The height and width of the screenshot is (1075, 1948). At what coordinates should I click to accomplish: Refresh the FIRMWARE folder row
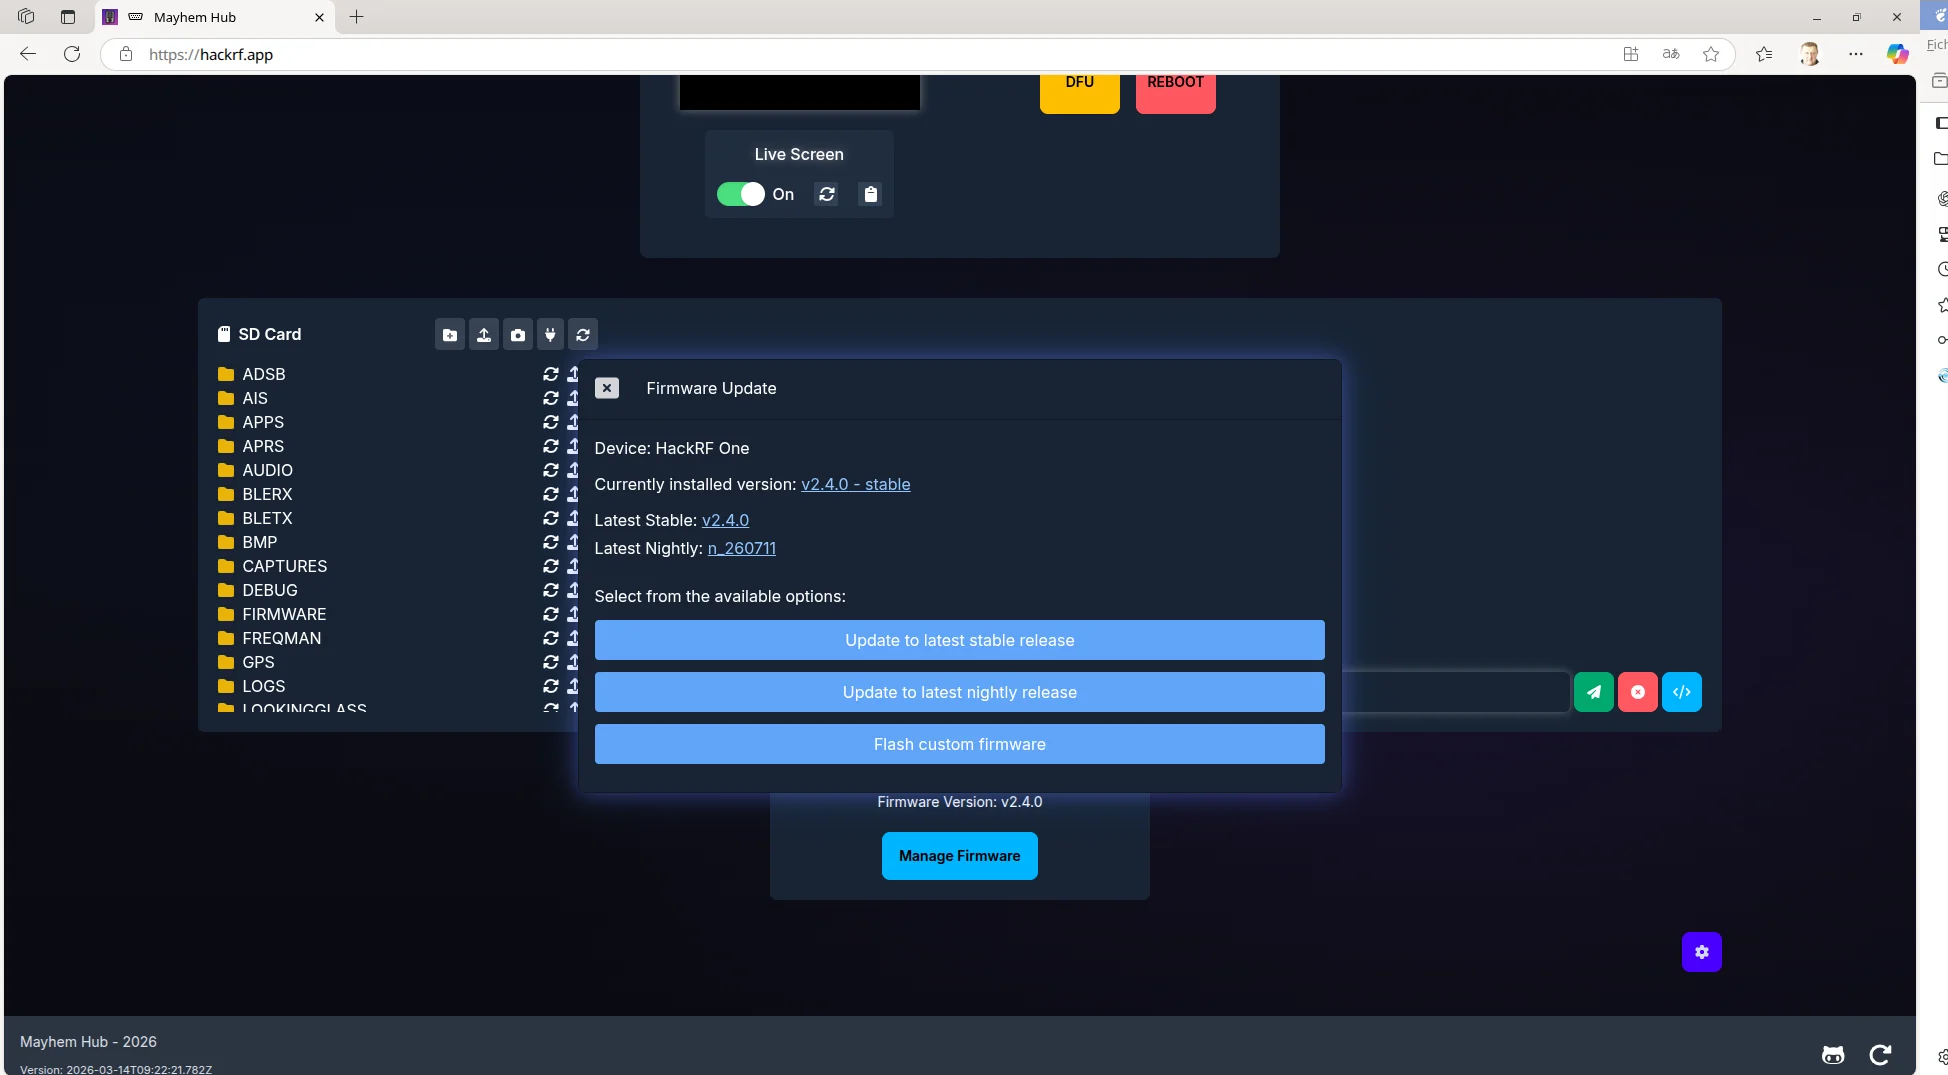click(x=551, y=614)
